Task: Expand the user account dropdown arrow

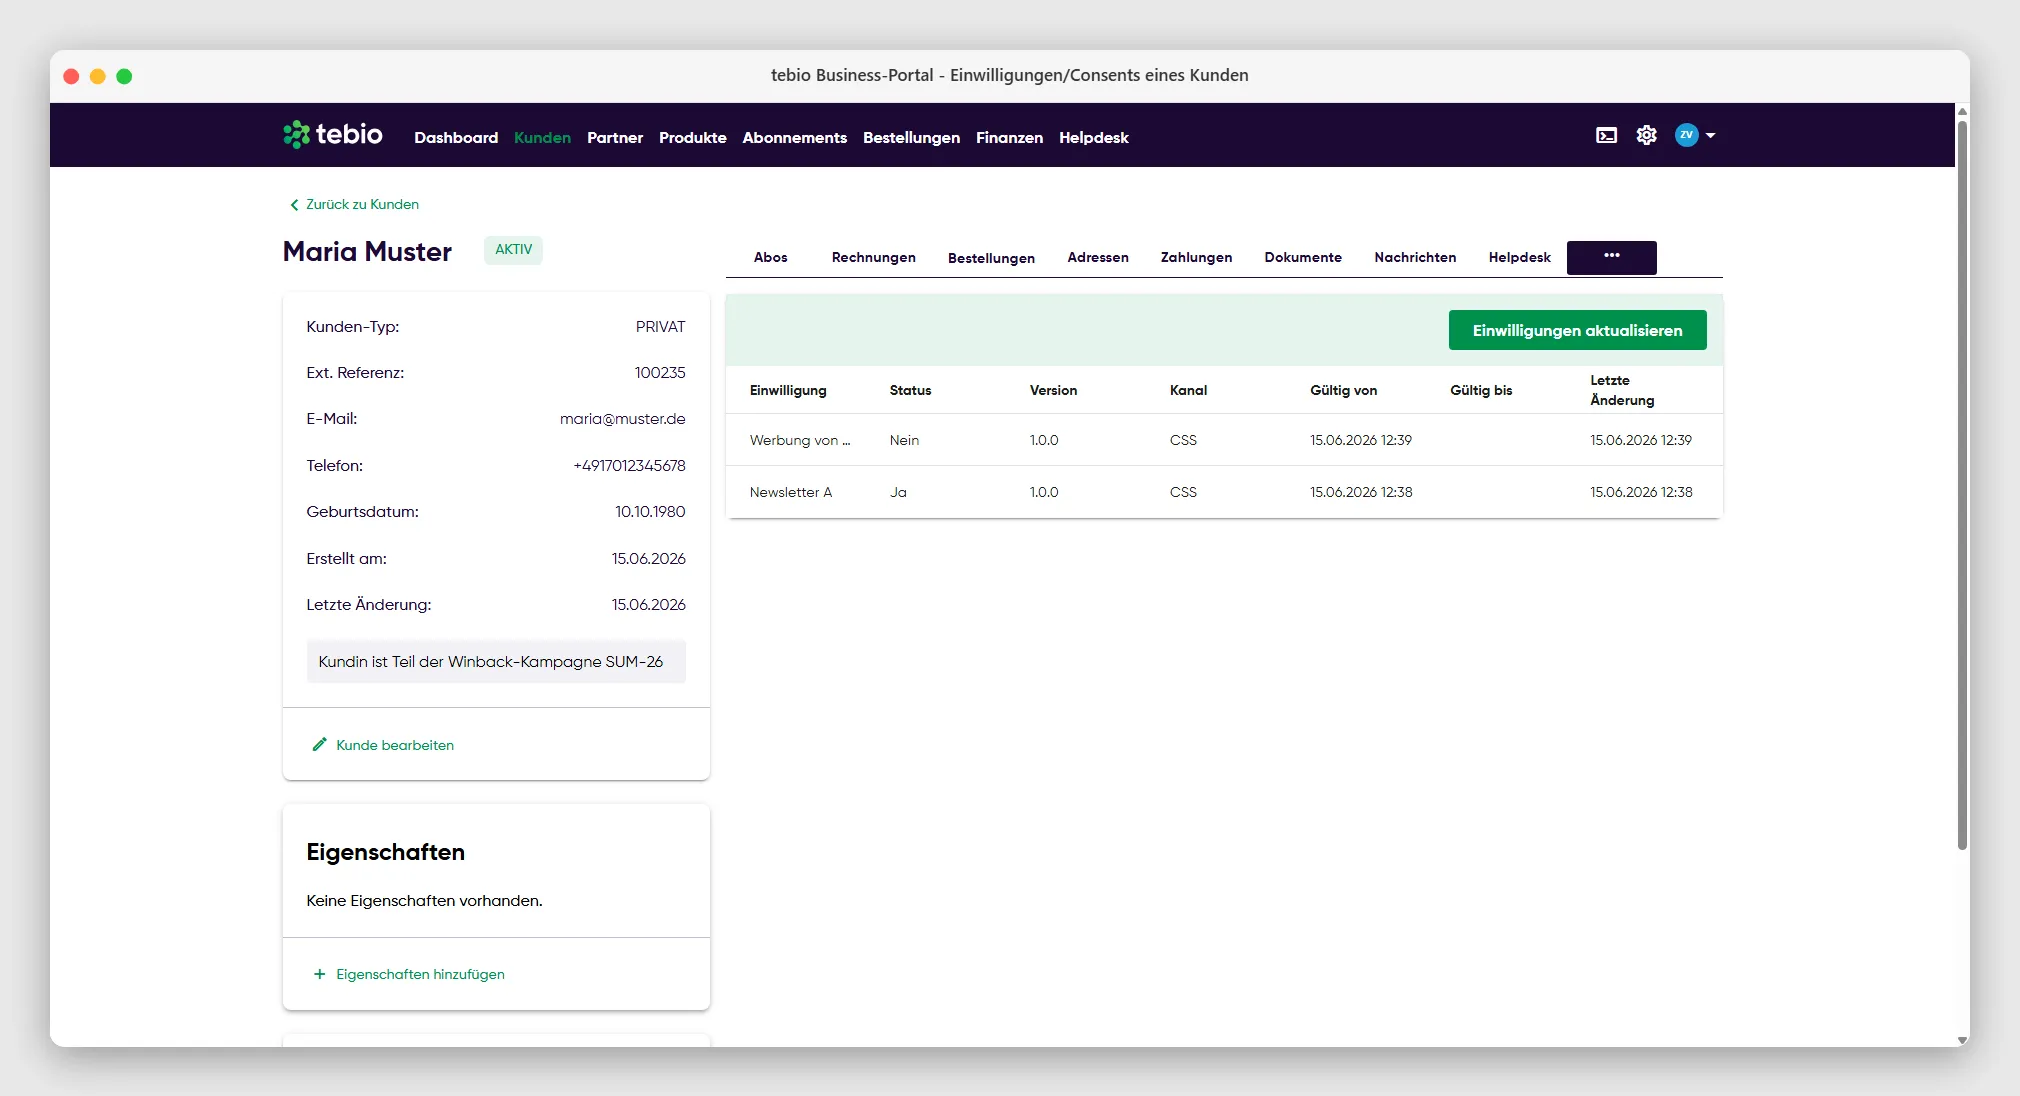Action: click(1710, 135)
